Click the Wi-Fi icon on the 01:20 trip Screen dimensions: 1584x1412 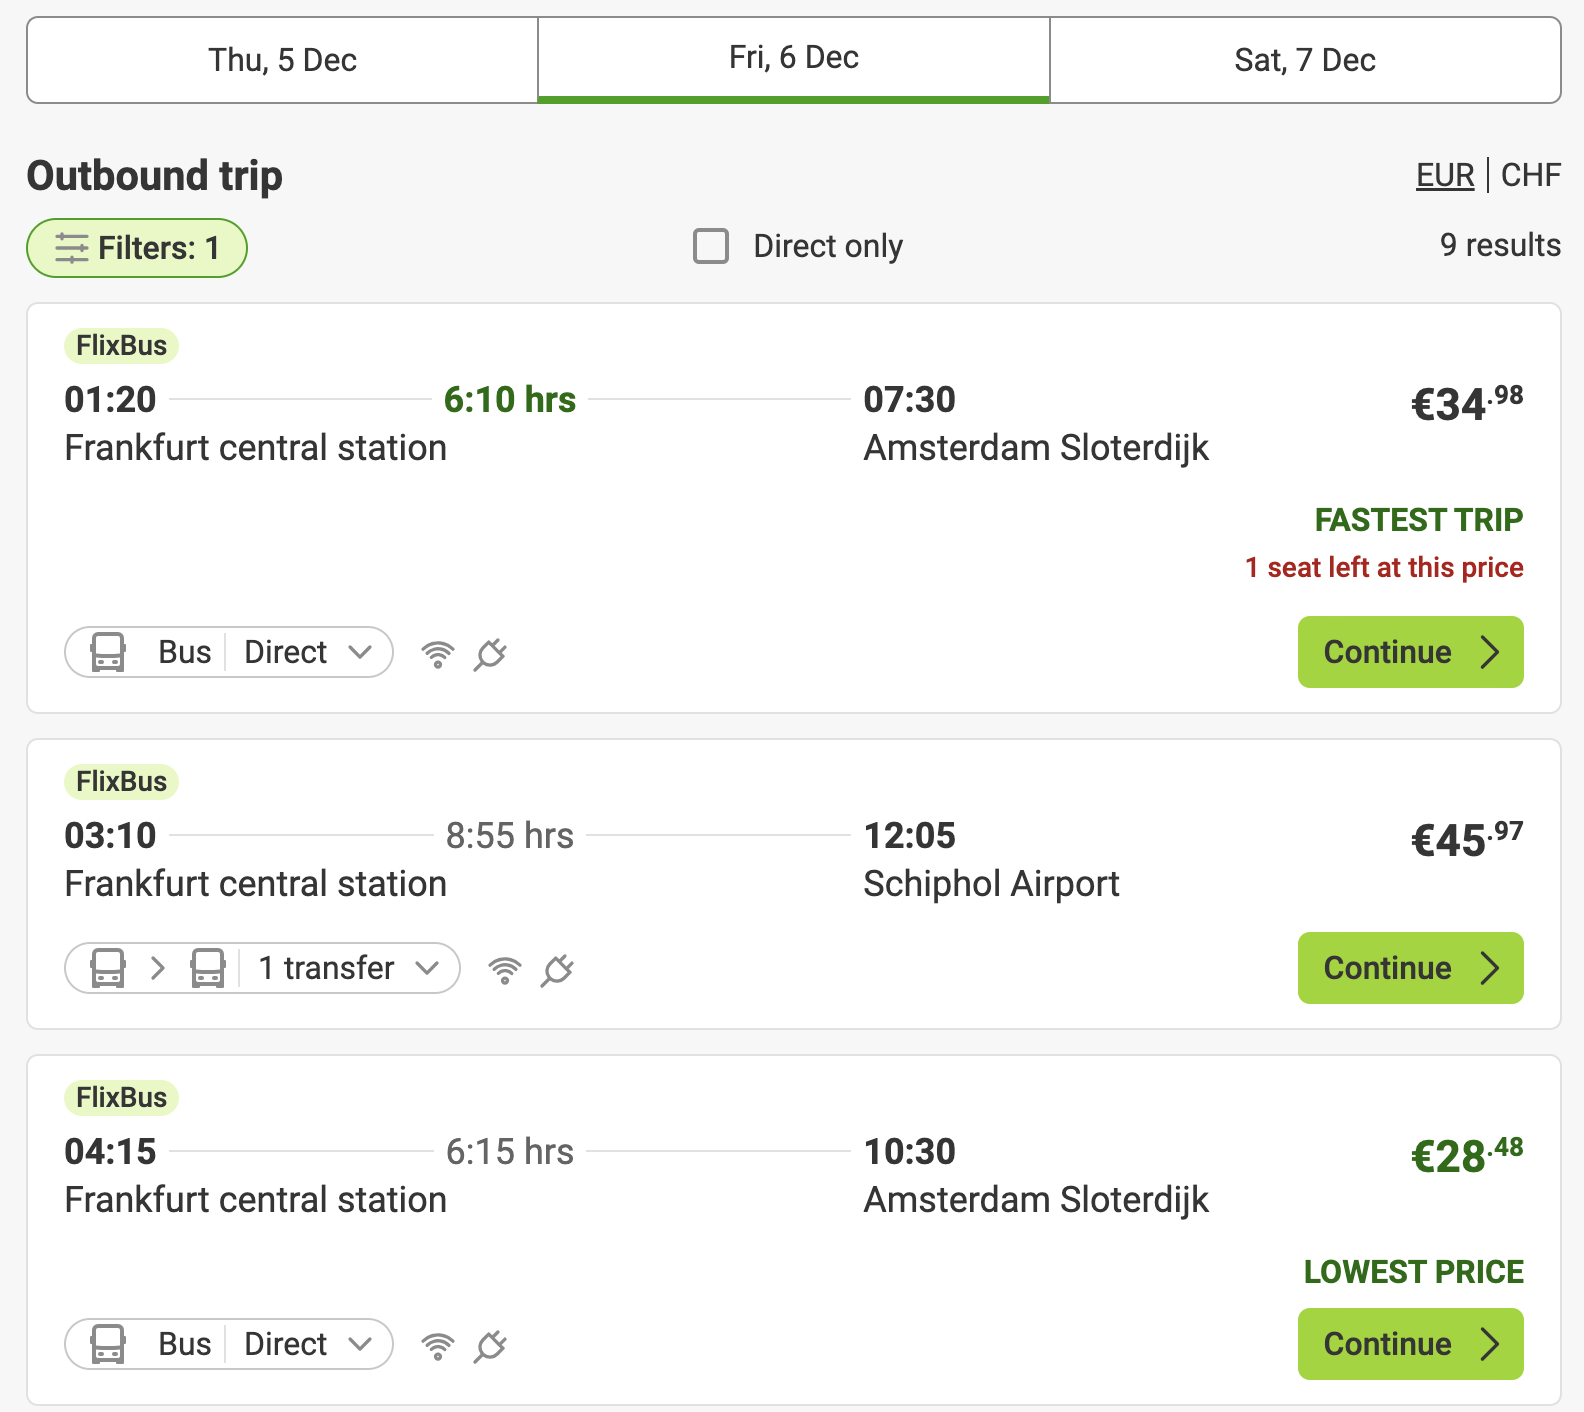438,654
